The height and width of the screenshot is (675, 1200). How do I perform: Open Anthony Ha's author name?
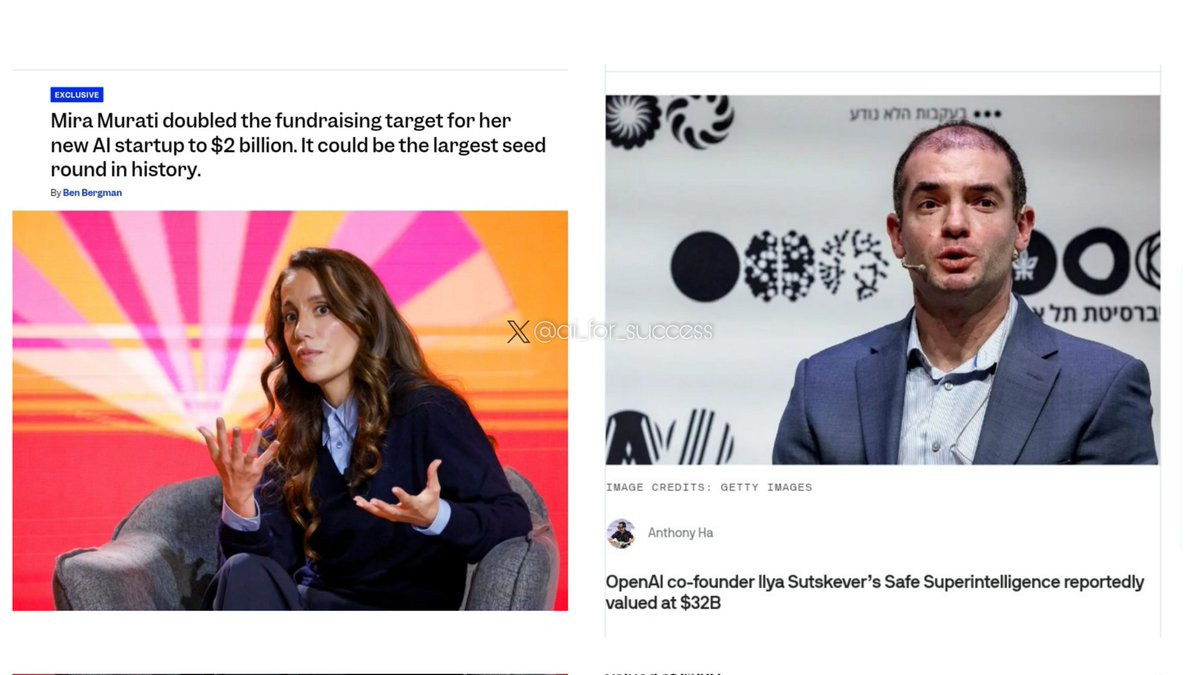680,533
